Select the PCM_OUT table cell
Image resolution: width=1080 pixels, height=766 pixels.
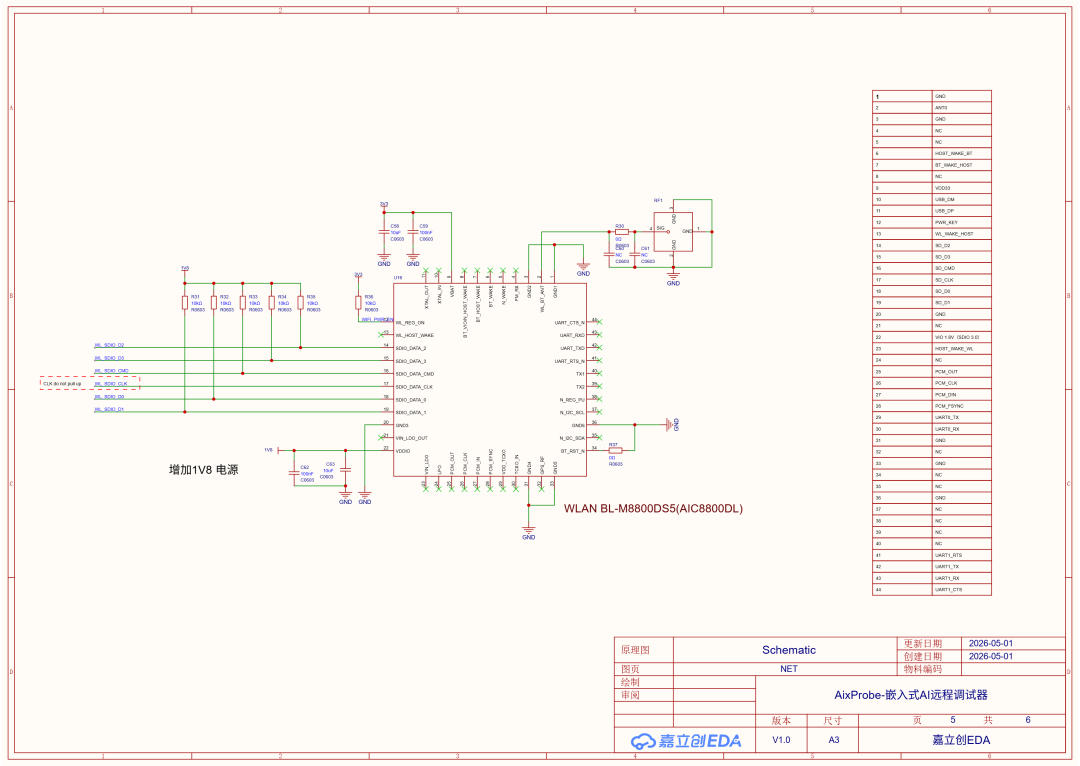pos(962,372)
